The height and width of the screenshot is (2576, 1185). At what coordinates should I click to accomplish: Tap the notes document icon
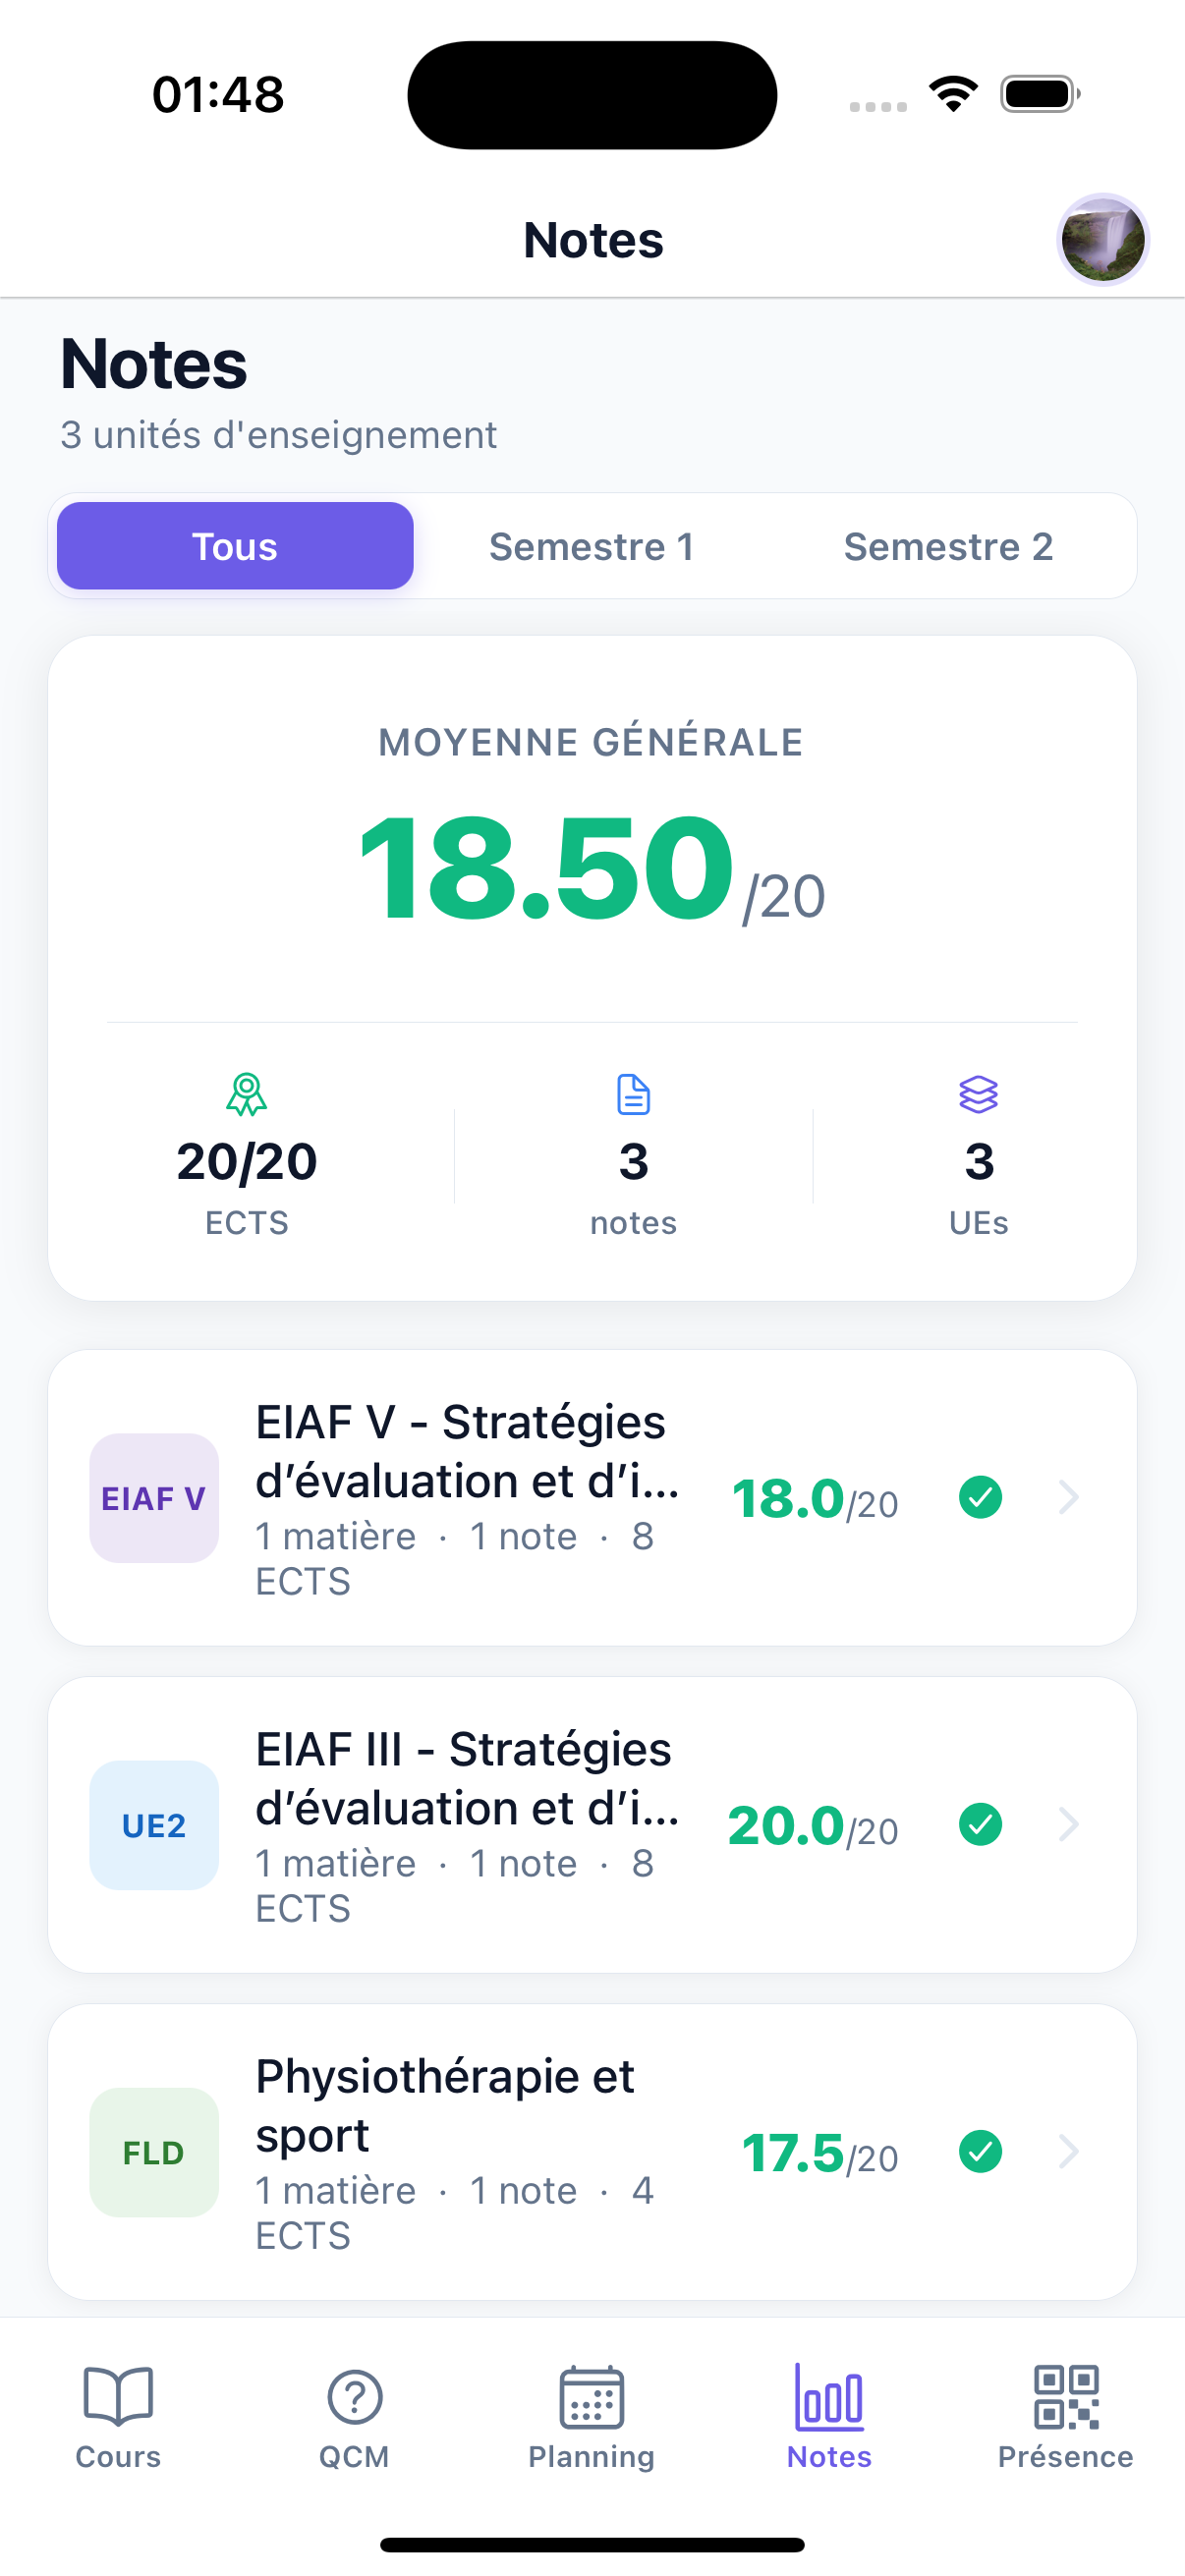click(x=633, y=1095)
